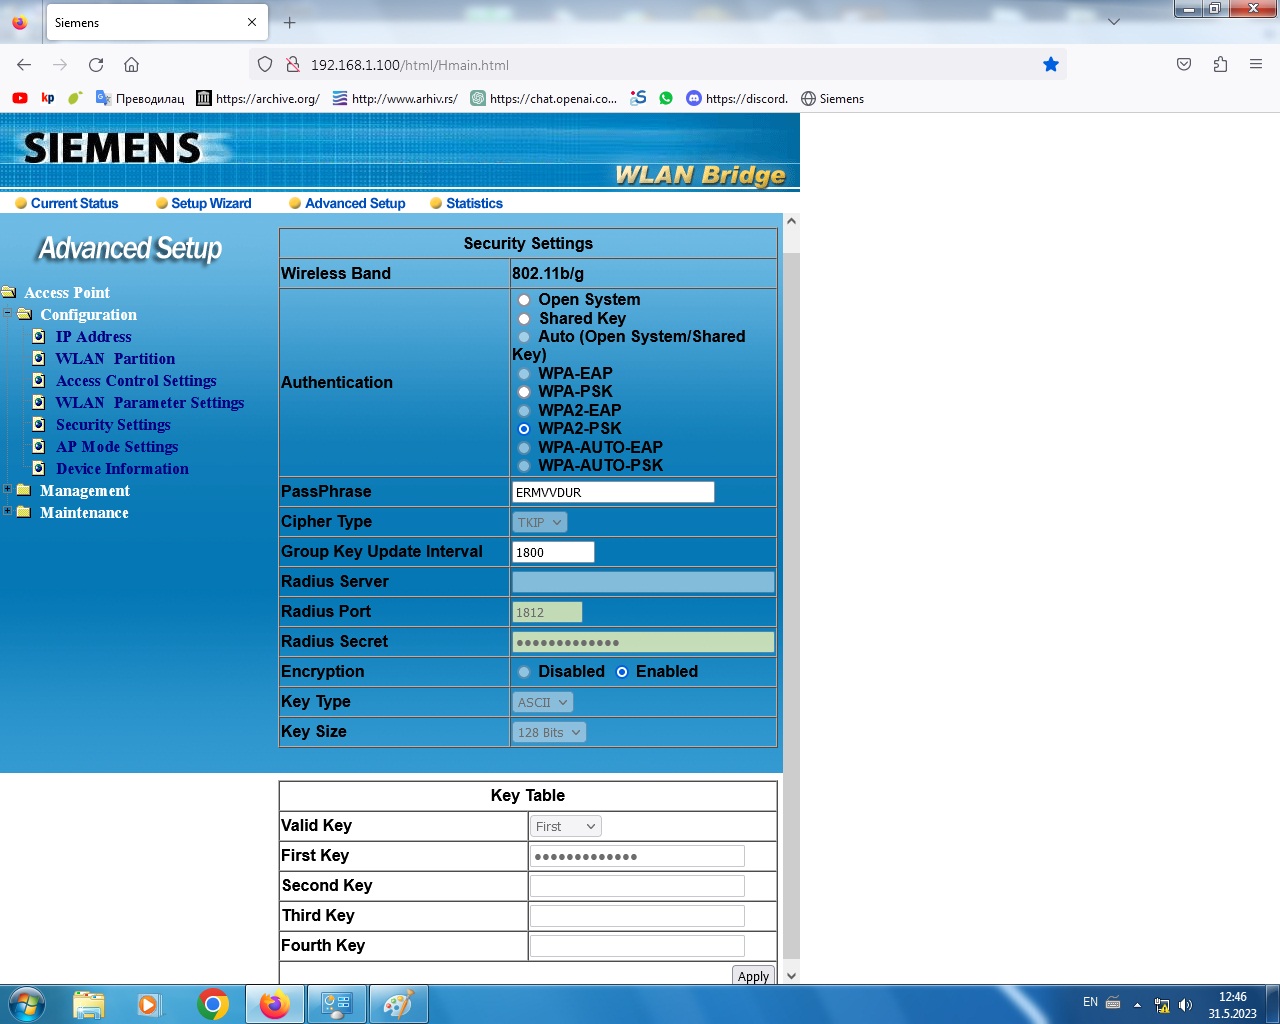1280x1024 pixels.
Task: Reload the current page
Action: (x=96, y=65)
